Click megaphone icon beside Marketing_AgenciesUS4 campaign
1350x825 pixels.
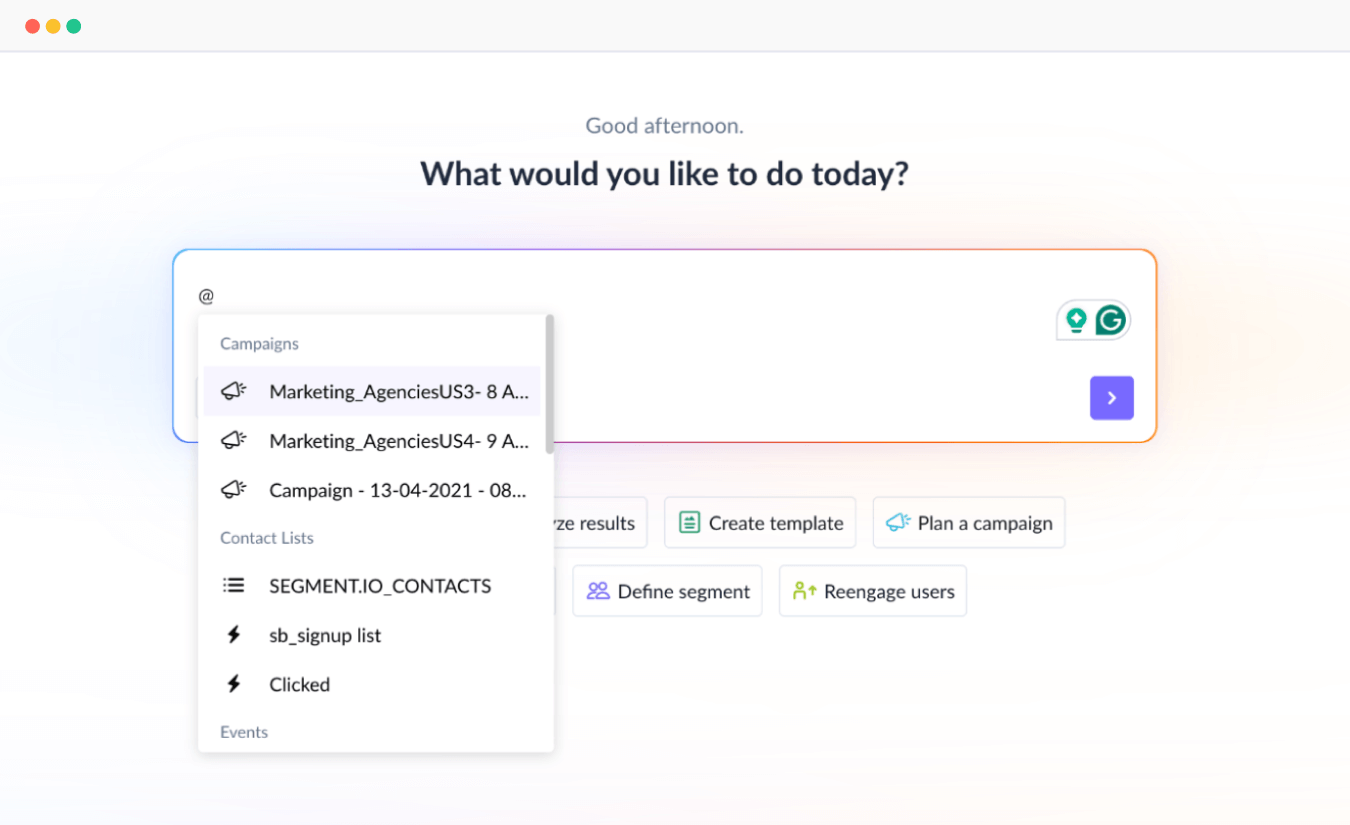234,440
